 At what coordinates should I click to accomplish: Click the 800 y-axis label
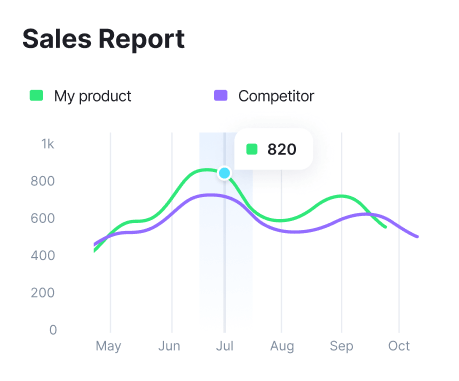(x=43, y=181)
